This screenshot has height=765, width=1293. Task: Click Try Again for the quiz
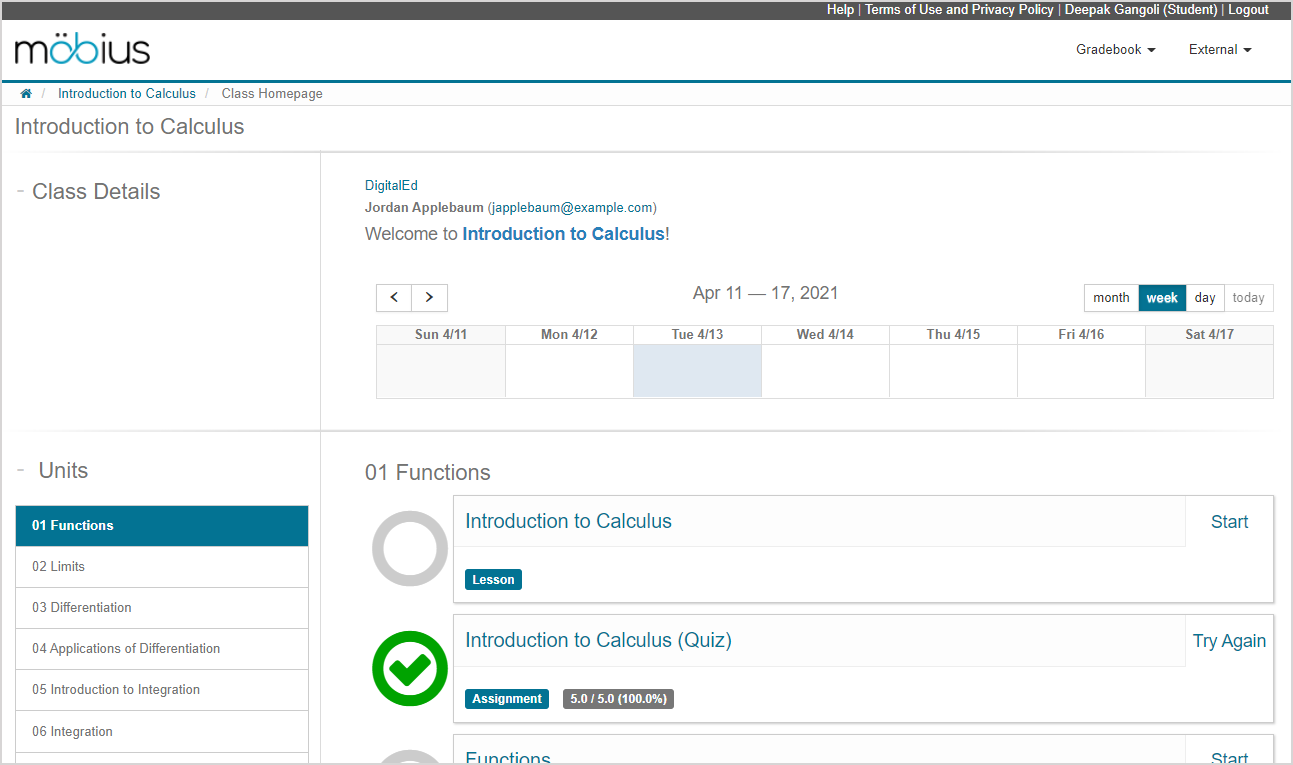click(1229, 641)
